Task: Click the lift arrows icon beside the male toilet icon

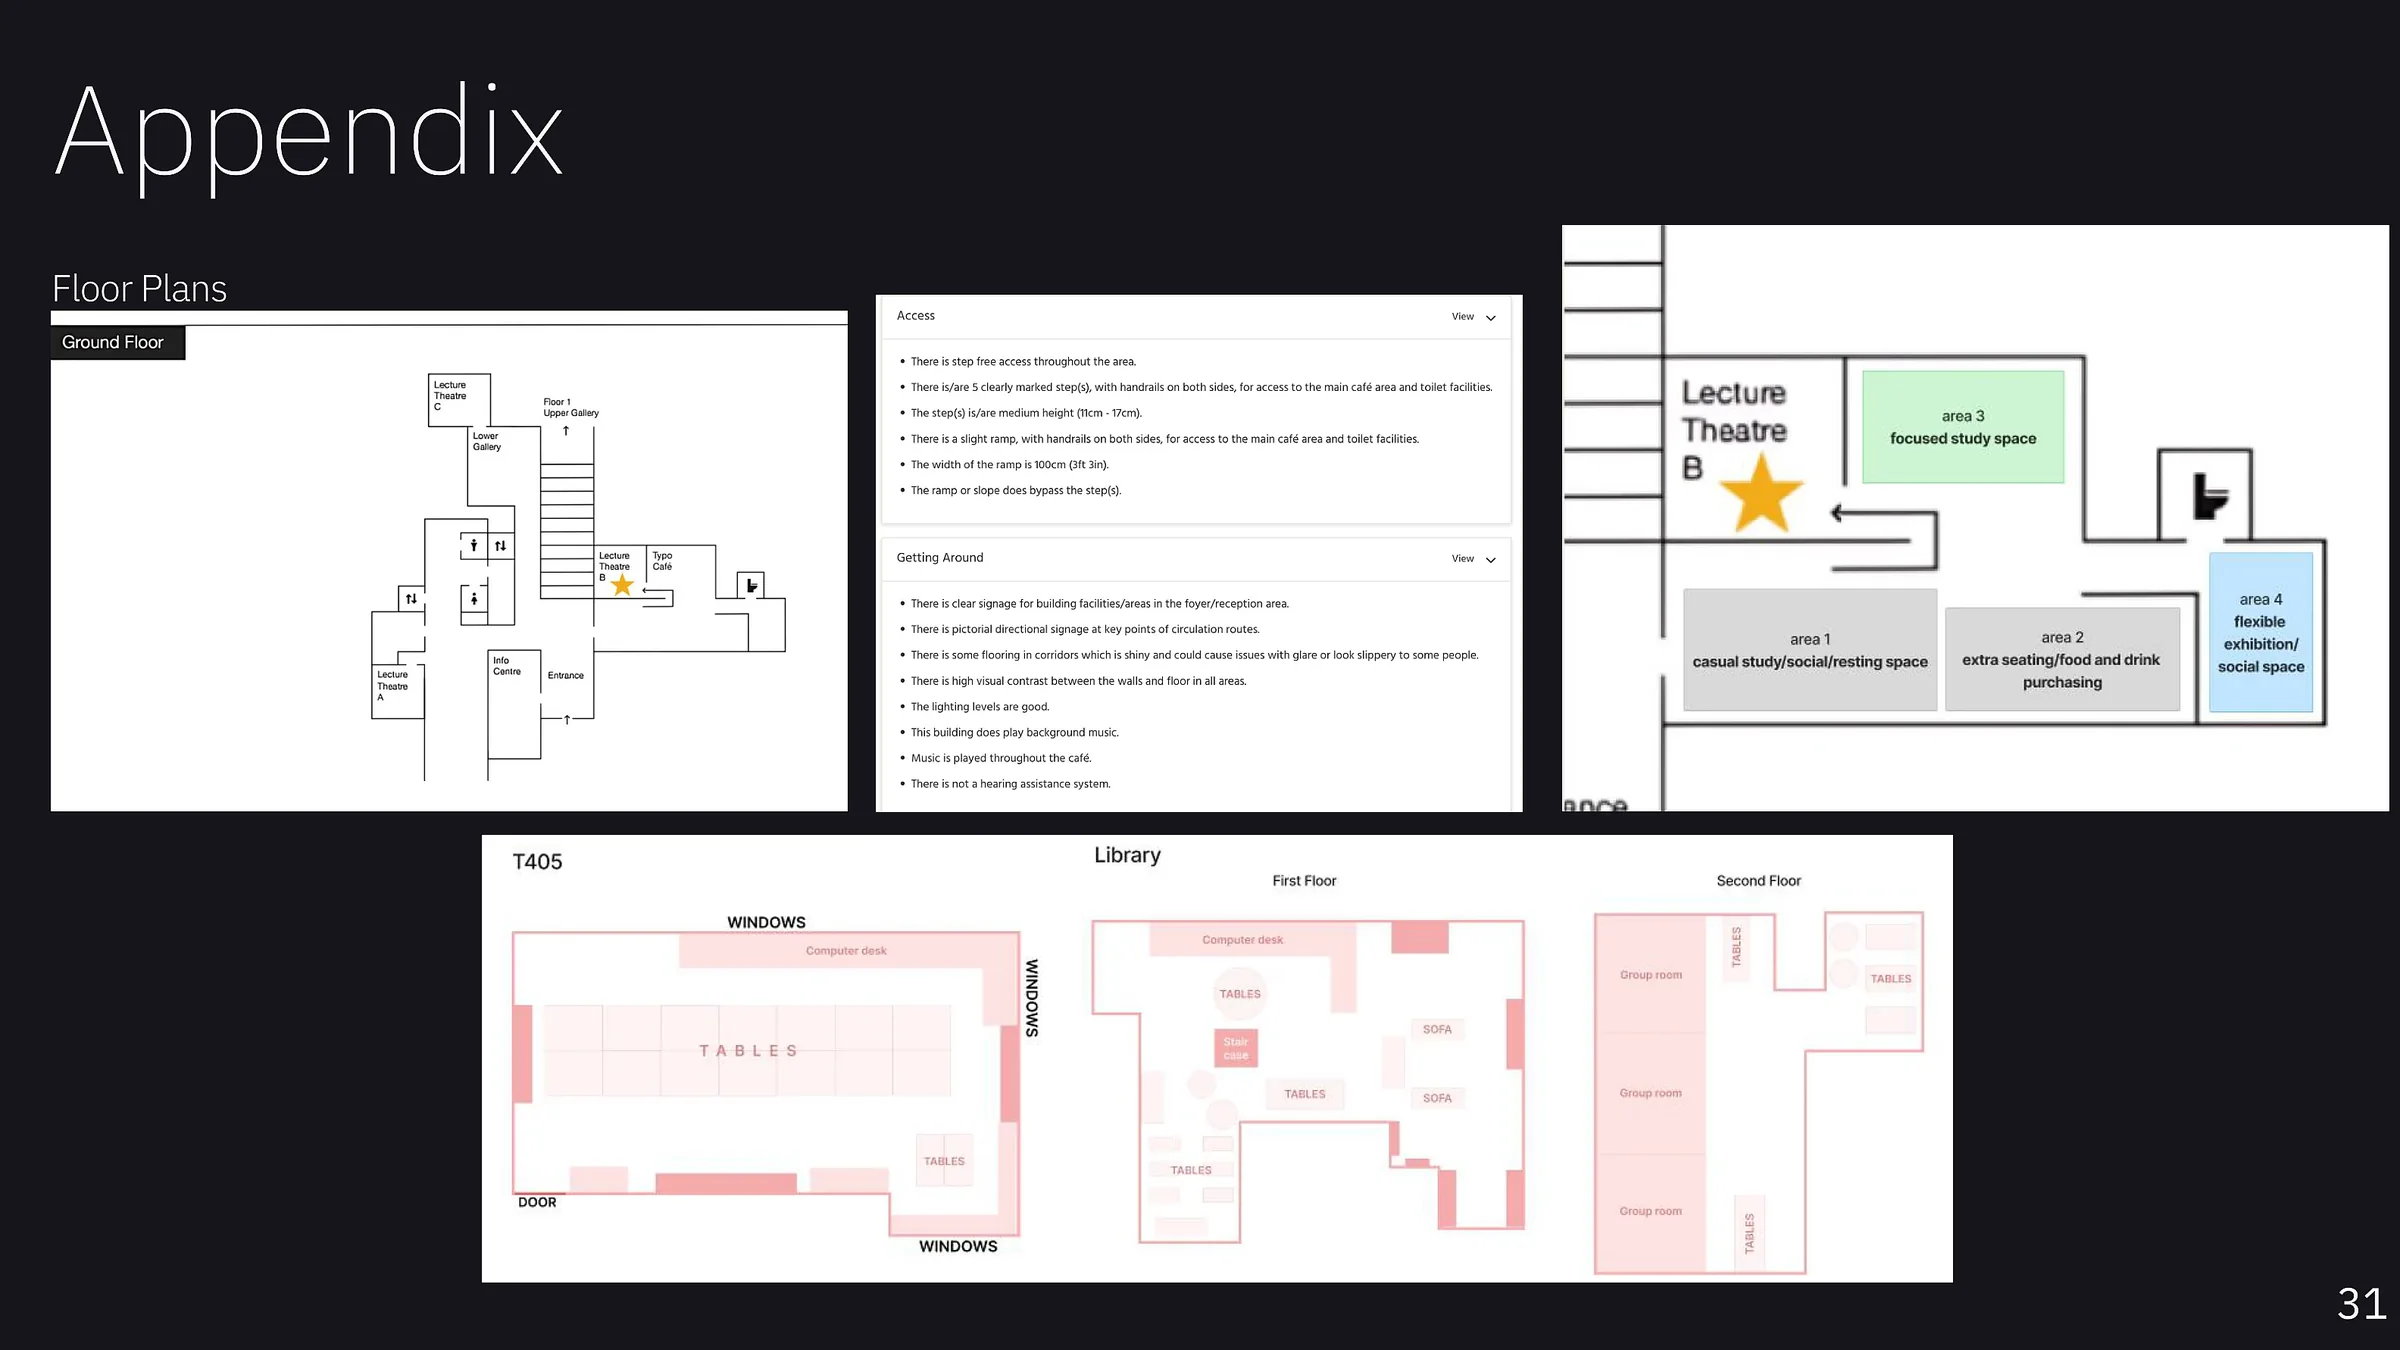Action: [500, 545]
